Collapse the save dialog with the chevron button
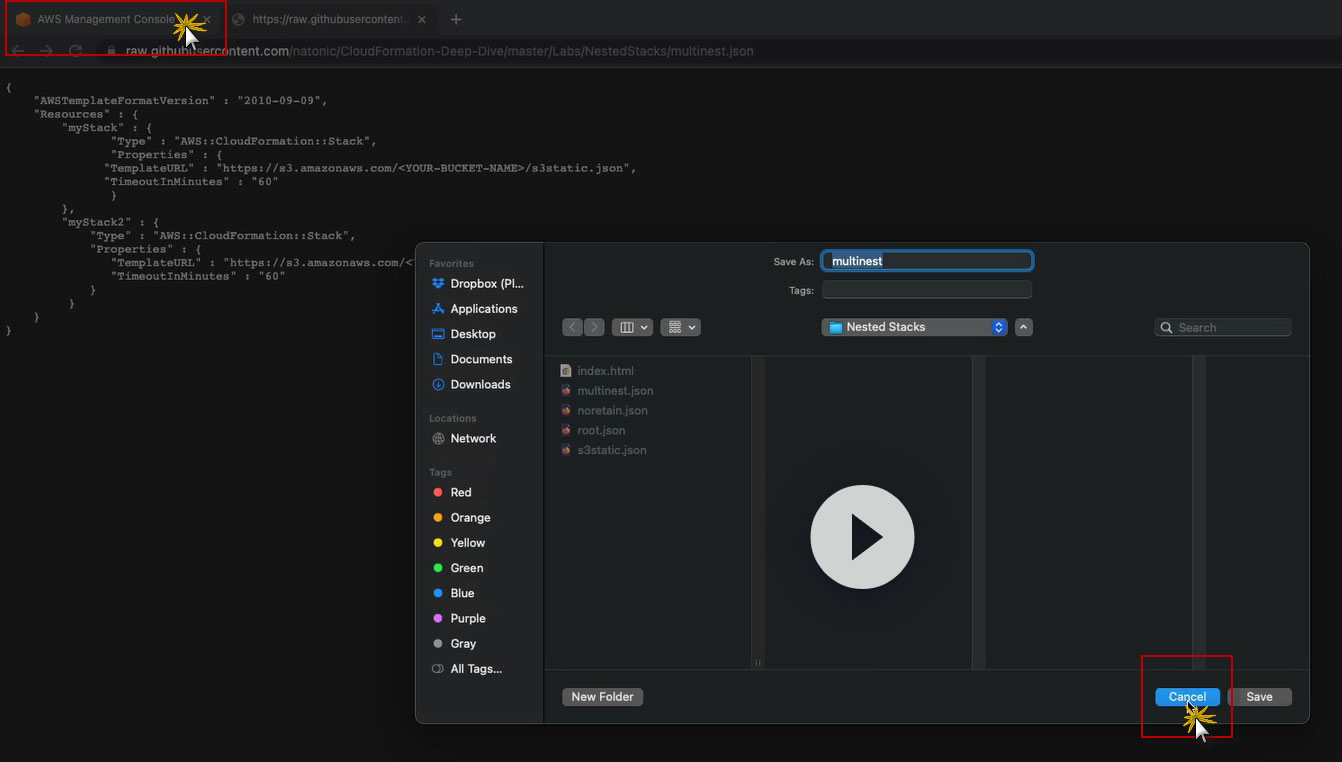 [x=1024, y=327]
